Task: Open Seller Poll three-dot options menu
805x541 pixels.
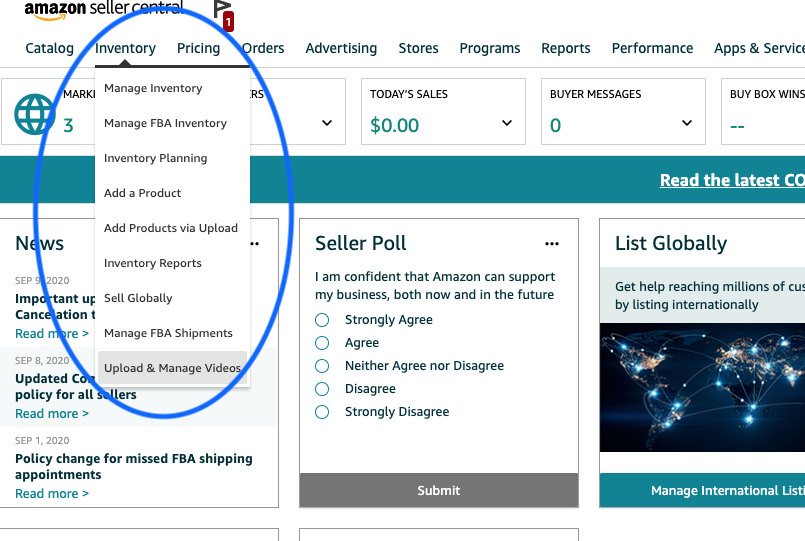Action: pyautogui.click(x=552, y=243)
